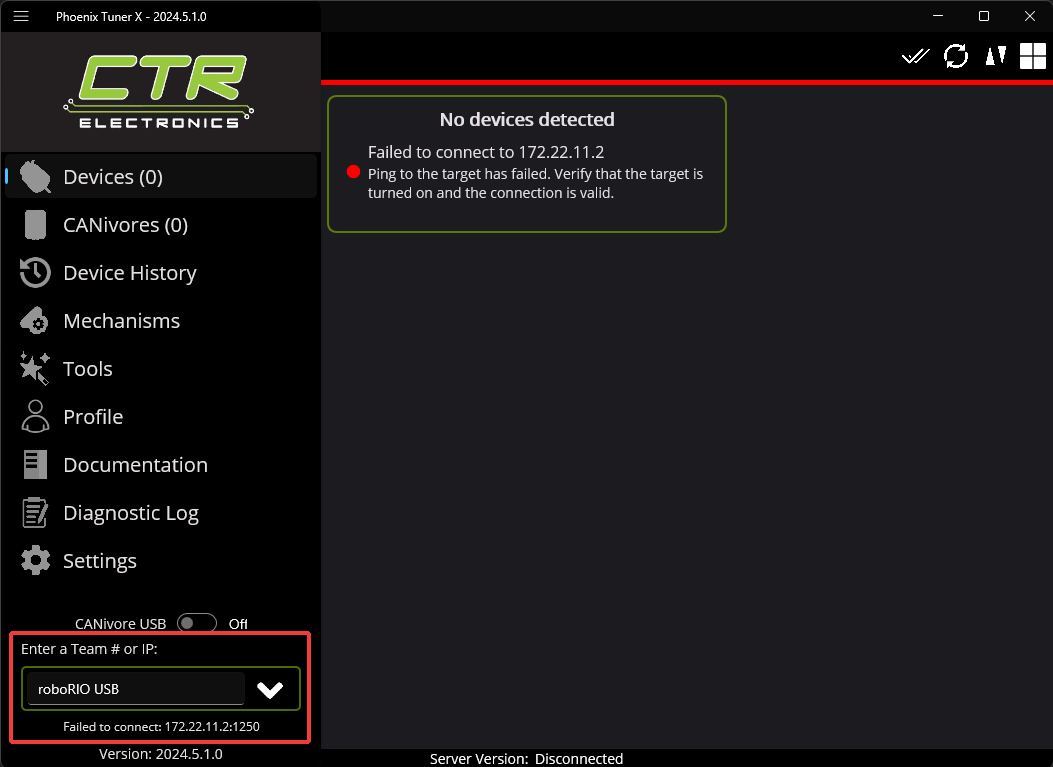1053x767 pixels.
Task: Click the Tools magic wand icon
Action: (x=35, y=369)
